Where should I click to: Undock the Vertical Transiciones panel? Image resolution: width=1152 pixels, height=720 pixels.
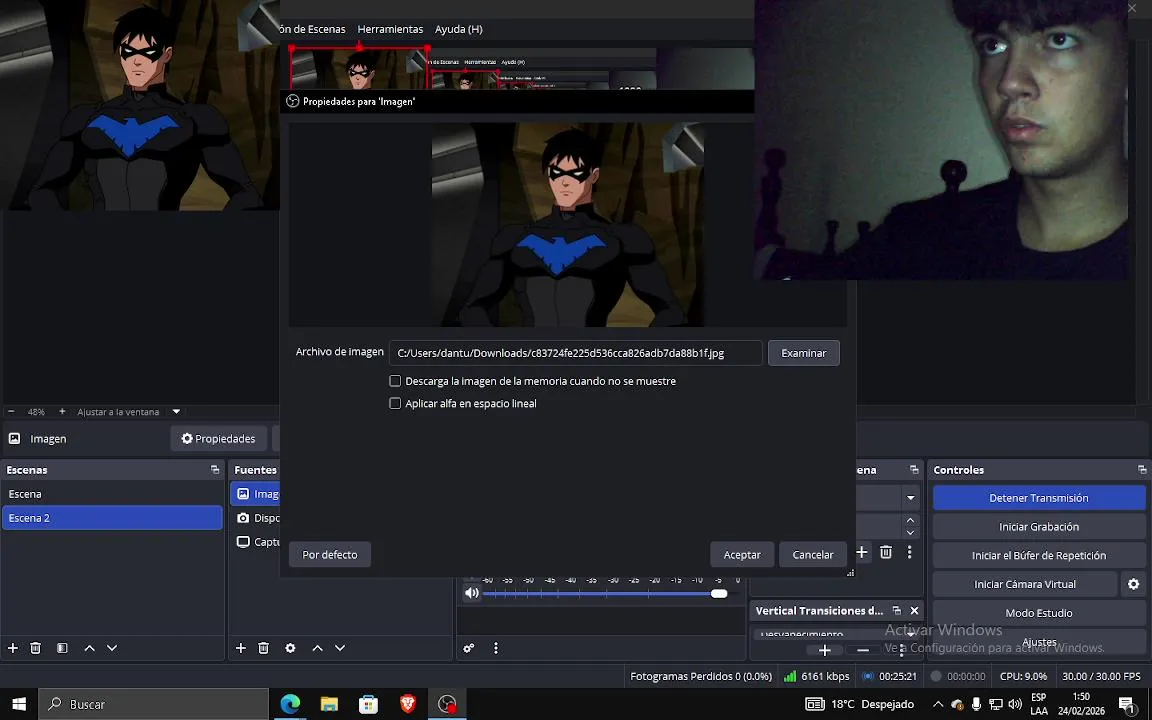pos(896,611)
